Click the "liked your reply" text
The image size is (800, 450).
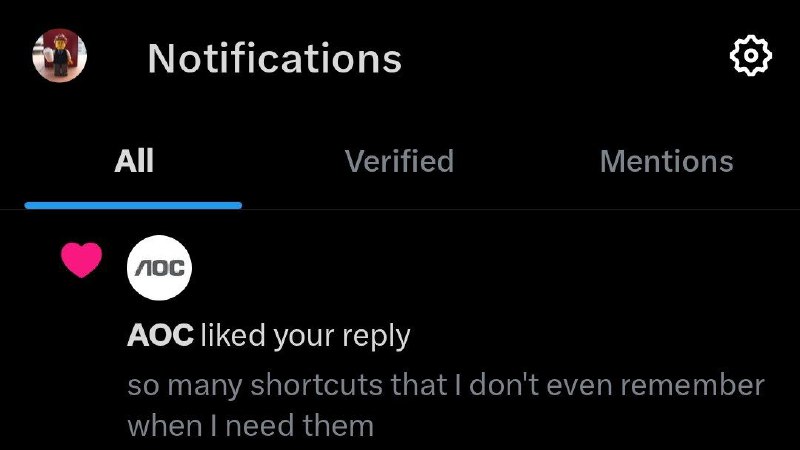click(305, 336)
